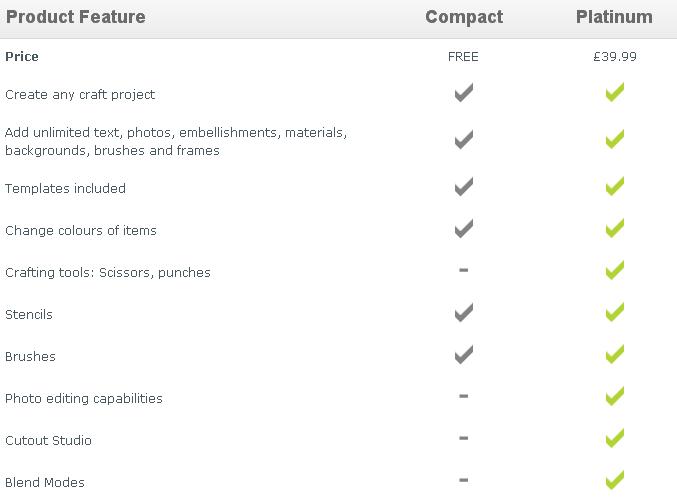Click the Compact dash for Crafting tools row
This screenshot has height=503, width=677.
coord(463,271)
